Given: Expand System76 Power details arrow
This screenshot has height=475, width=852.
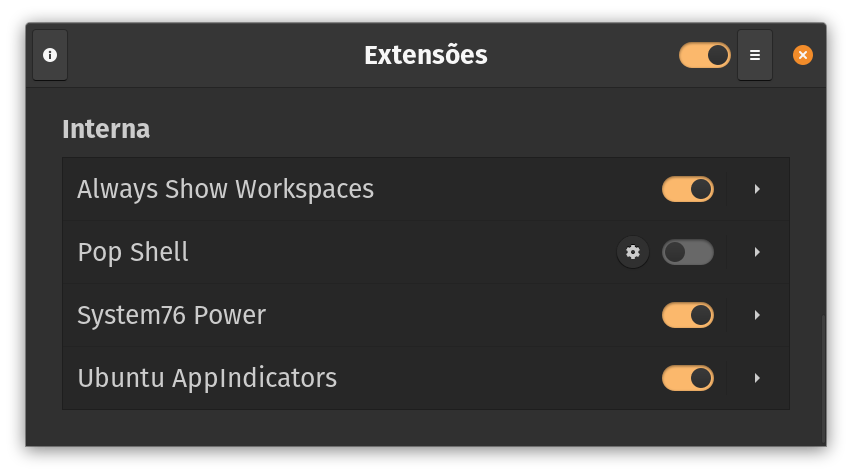Looking at the screenshot, I should click(x=758, y=315).
